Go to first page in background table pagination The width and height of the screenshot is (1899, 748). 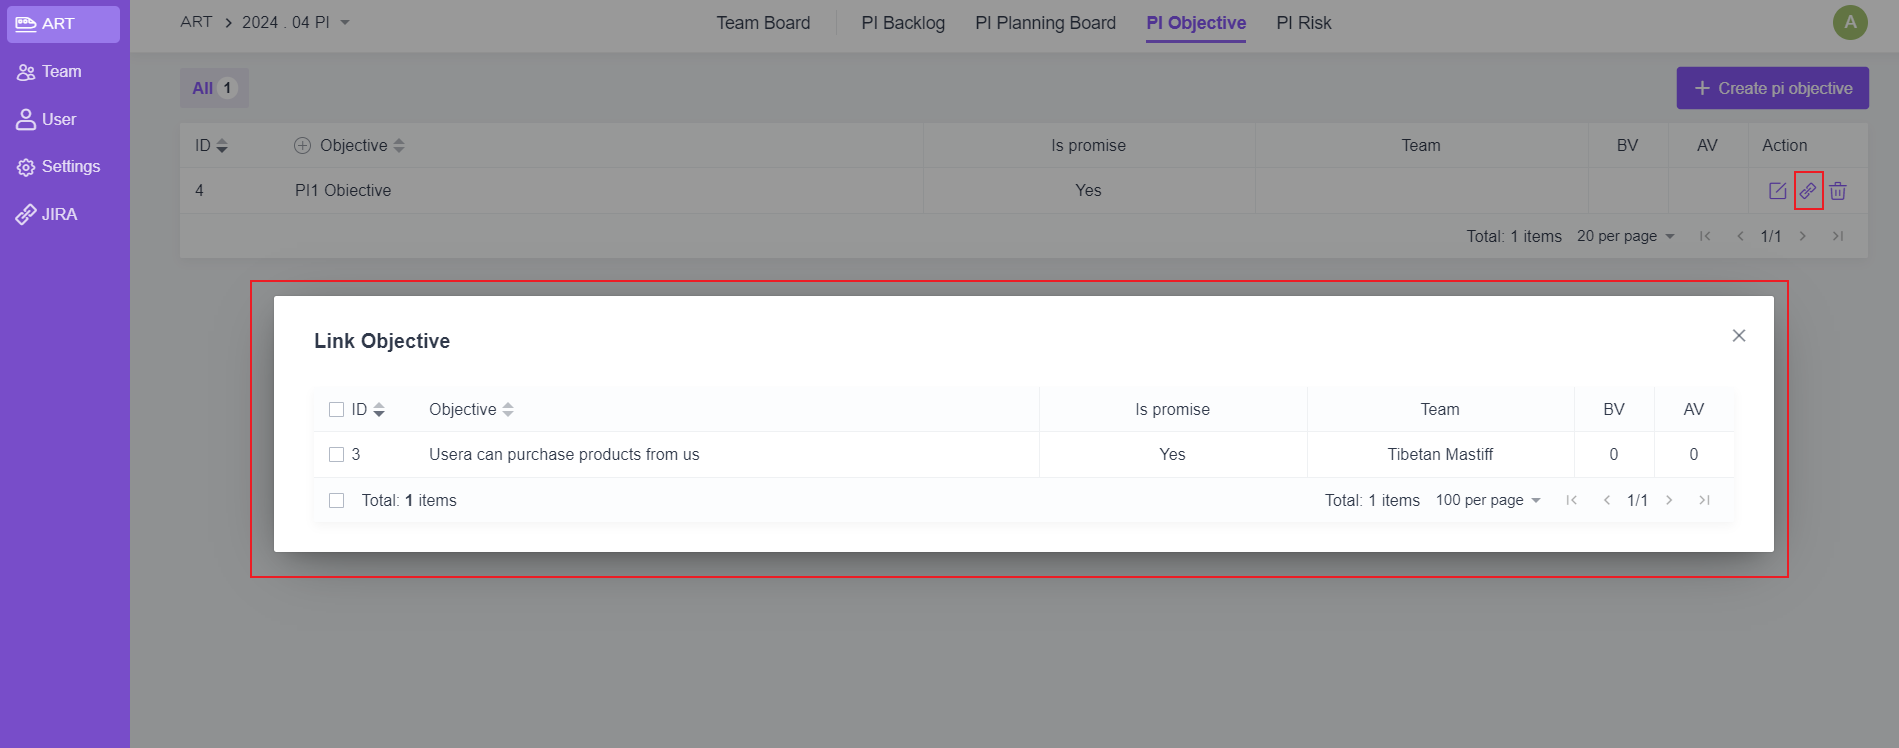(x=1705, y=236)
